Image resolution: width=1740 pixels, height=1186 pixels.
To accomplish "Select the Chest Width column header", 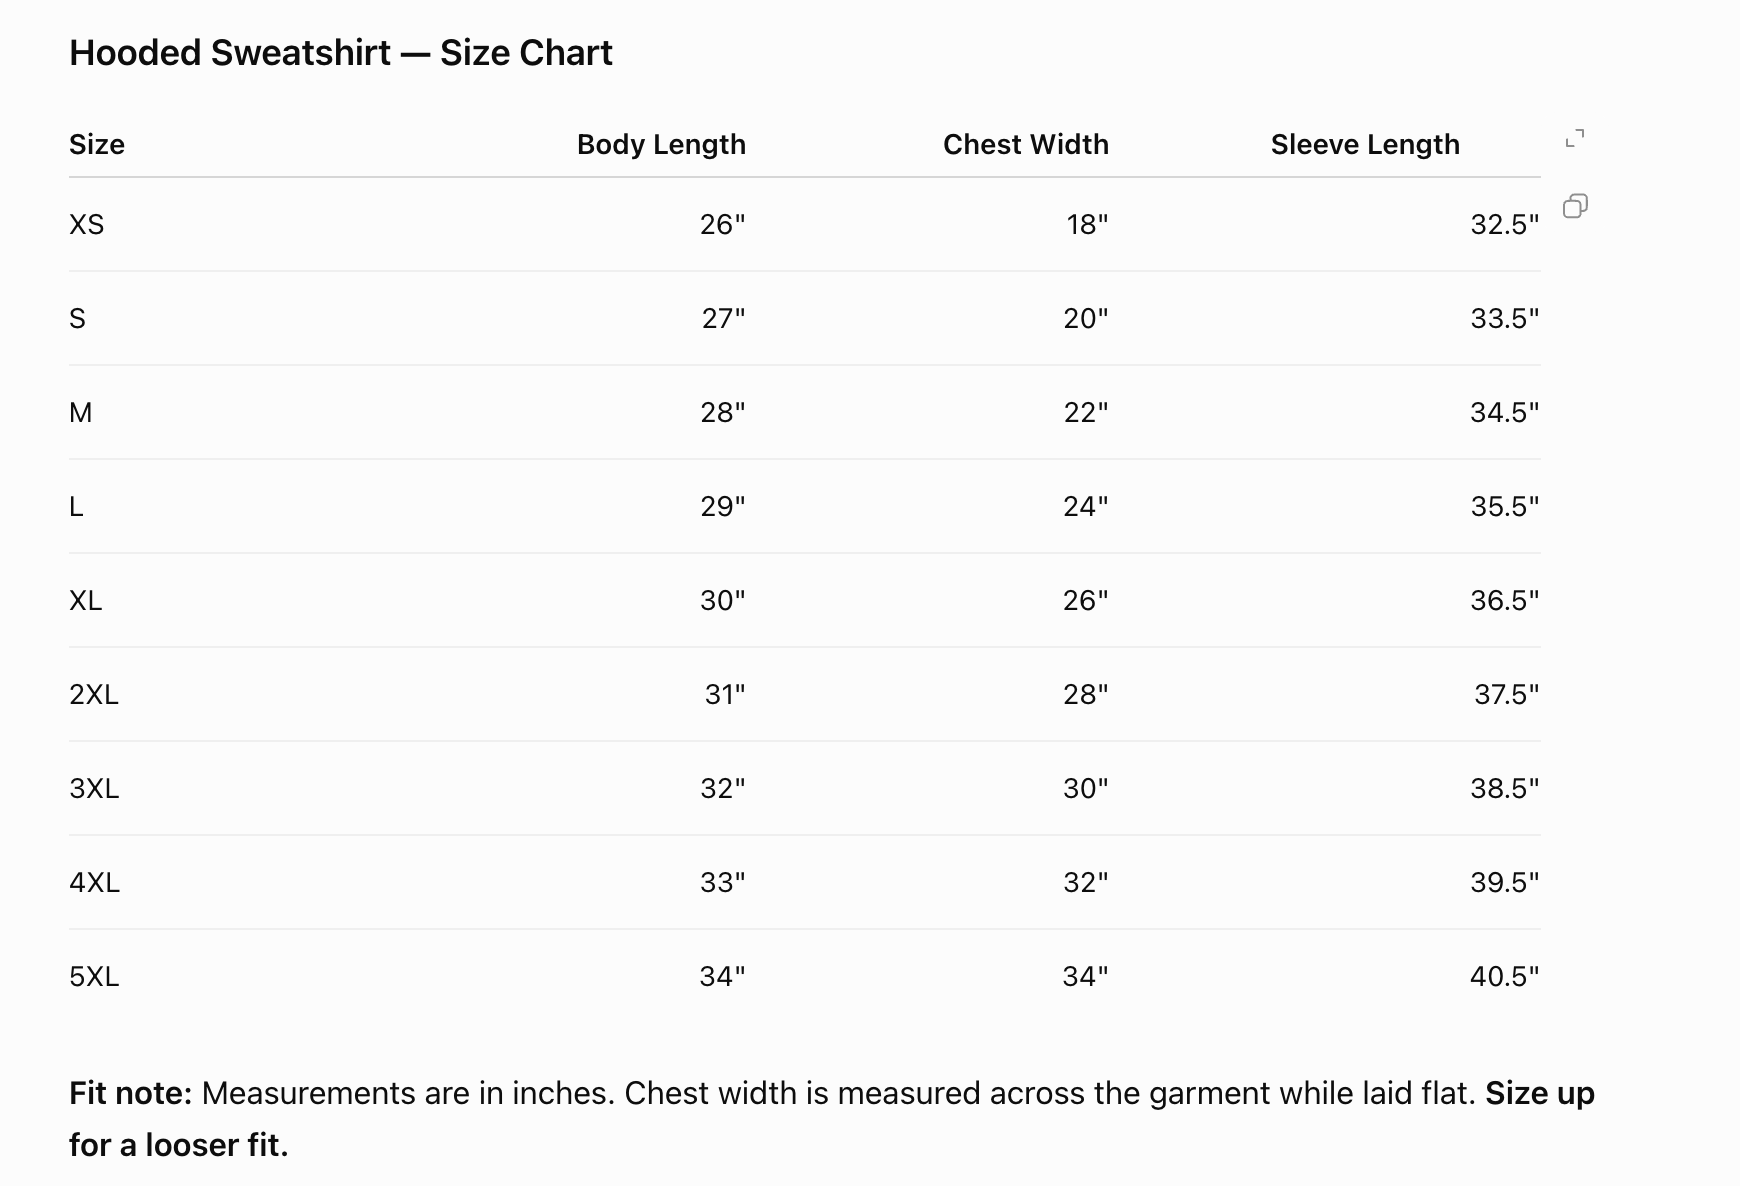I will click(1026, 145).
